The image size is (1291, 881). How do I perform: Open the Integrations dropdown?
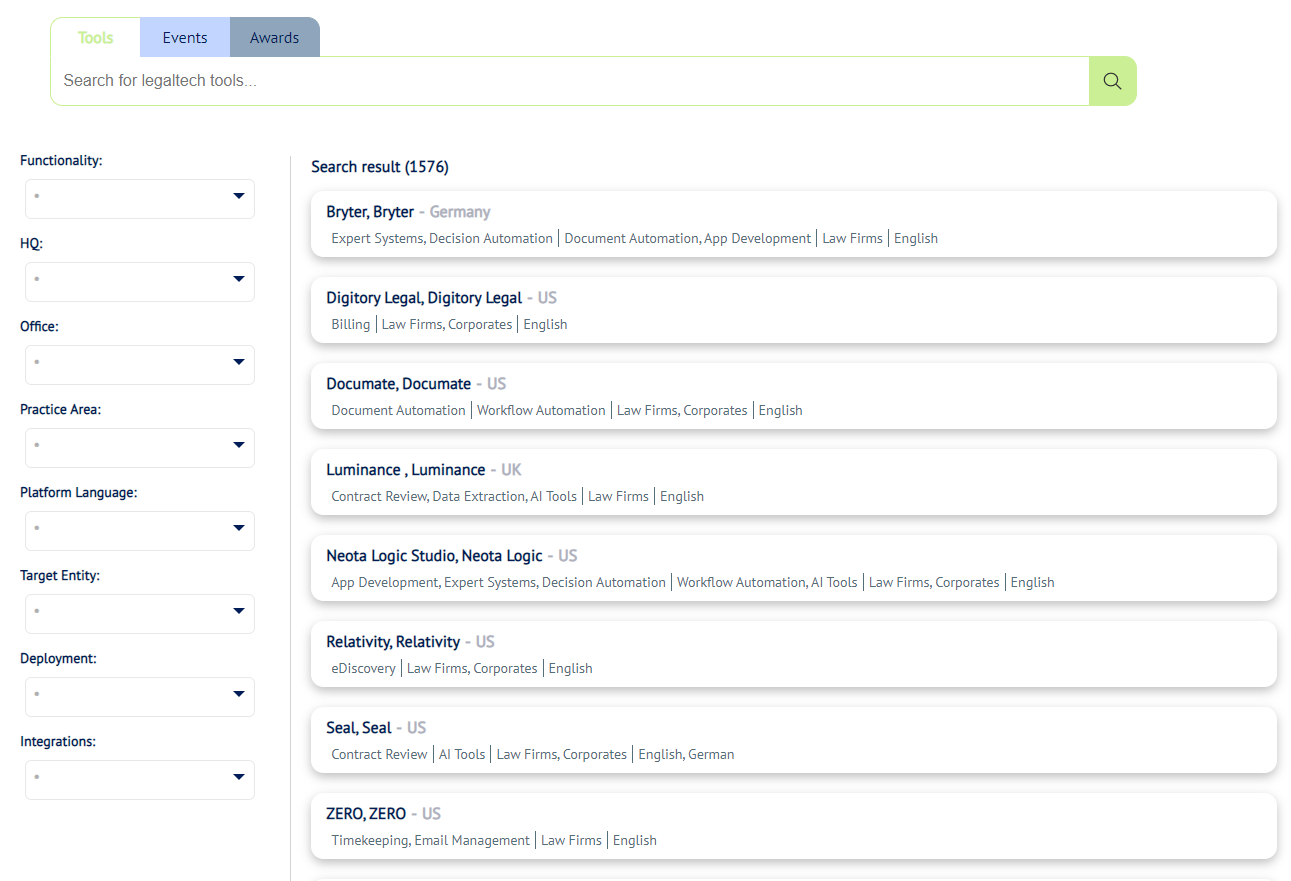pyautogui.click(x=140, y=780)
